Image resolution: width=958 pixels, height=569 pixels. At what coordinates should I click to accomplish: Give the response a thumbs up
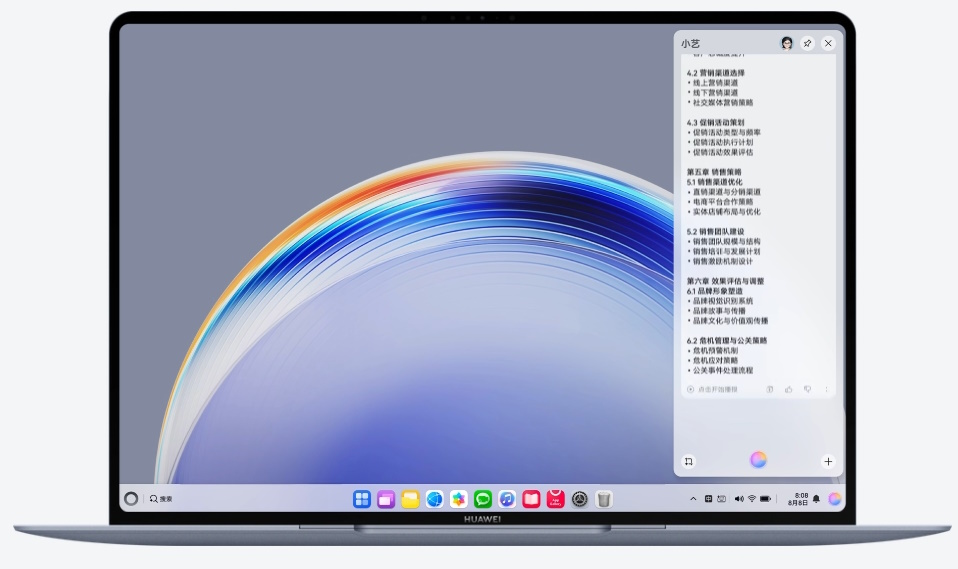(789, 389)
